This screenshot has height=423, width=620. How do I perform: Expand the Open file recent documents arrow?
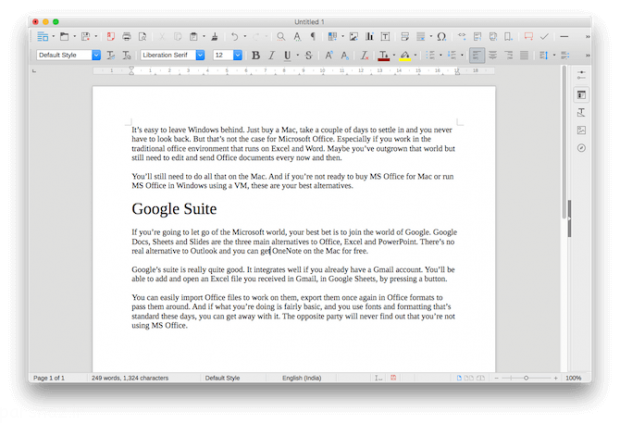74,36
